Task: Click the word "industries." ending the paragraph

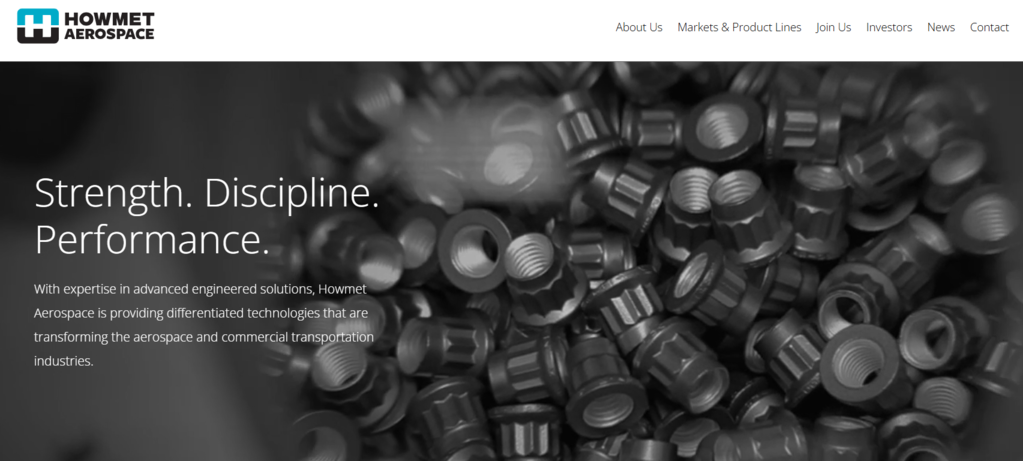Action: coord(64,361)
